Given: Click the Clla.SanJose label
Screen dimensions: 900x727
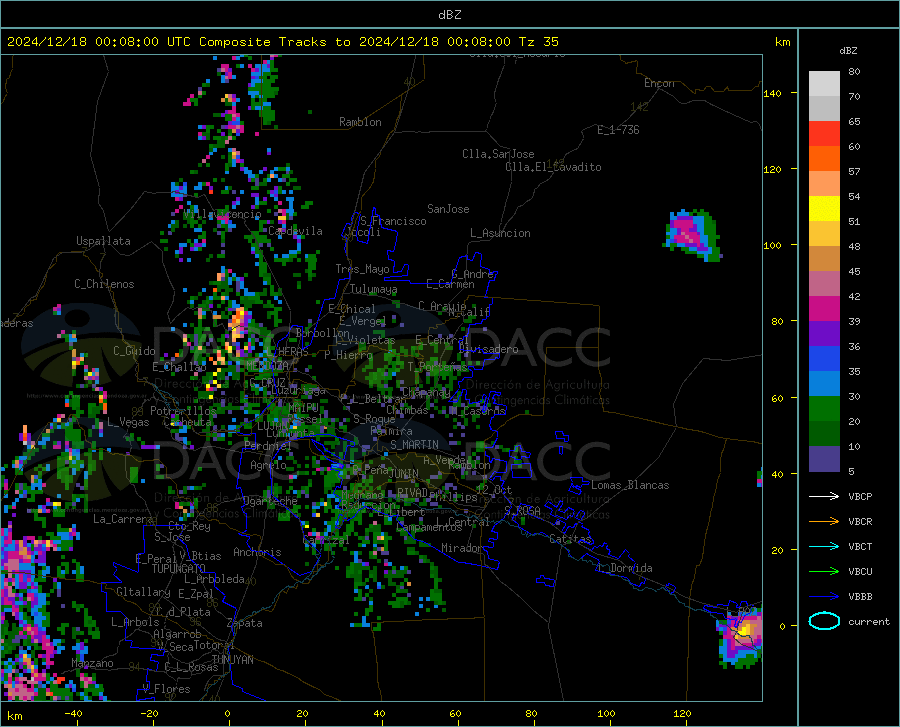Looking at the screenshot, I should tap(498, 154).
